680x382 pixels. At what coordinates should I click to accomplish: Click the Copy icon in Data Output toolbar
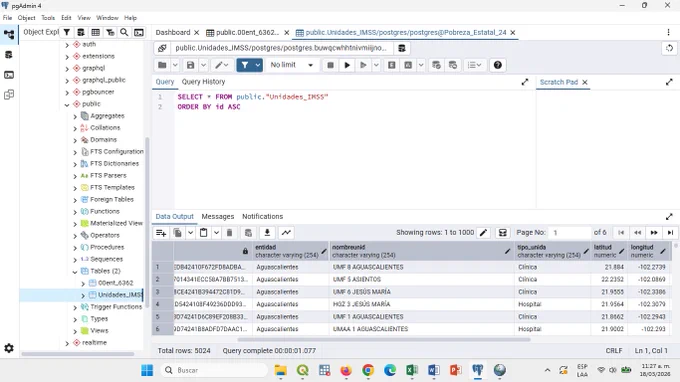[177, 233]
